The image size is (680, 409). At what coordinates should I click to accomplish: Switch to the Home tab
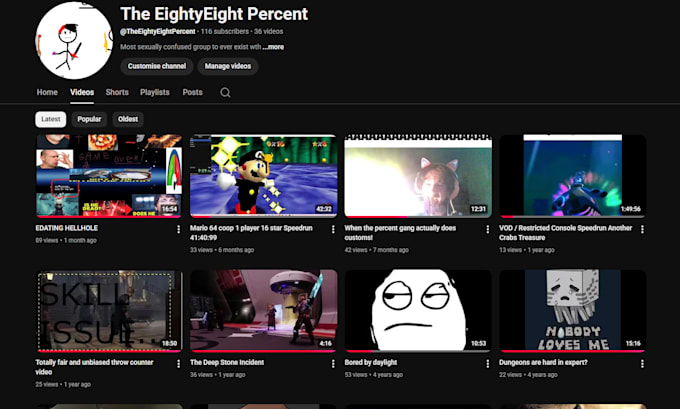pos(47,92)
